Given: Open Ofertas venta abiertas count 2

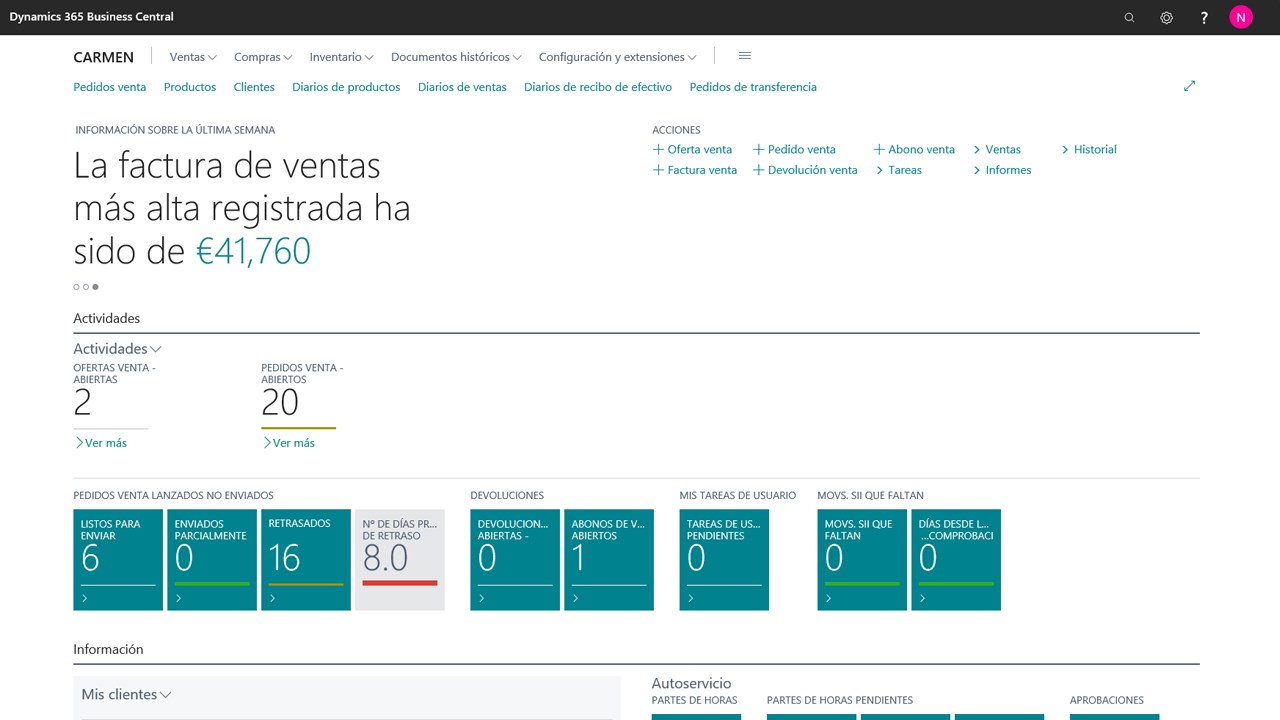Looking at the screenshot, I should (x=83, y=402).
